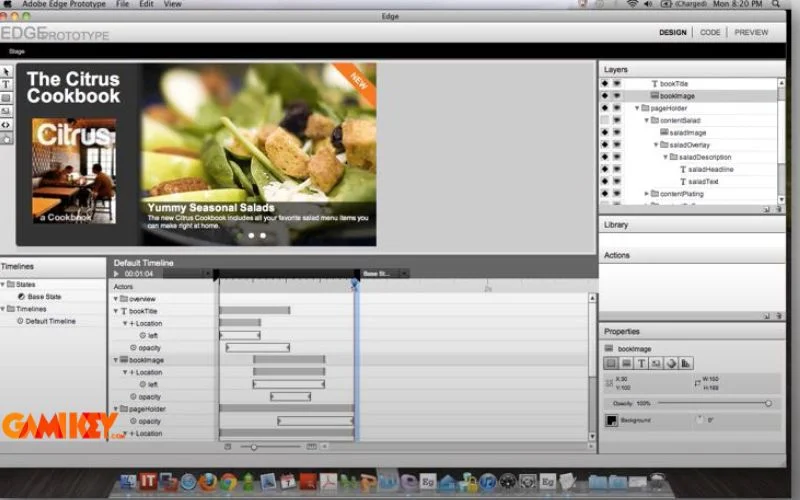The width and height of the screenshot is (800, 500).
Task: Select the hand tool in toolbar
Action: tap(6, 138)
